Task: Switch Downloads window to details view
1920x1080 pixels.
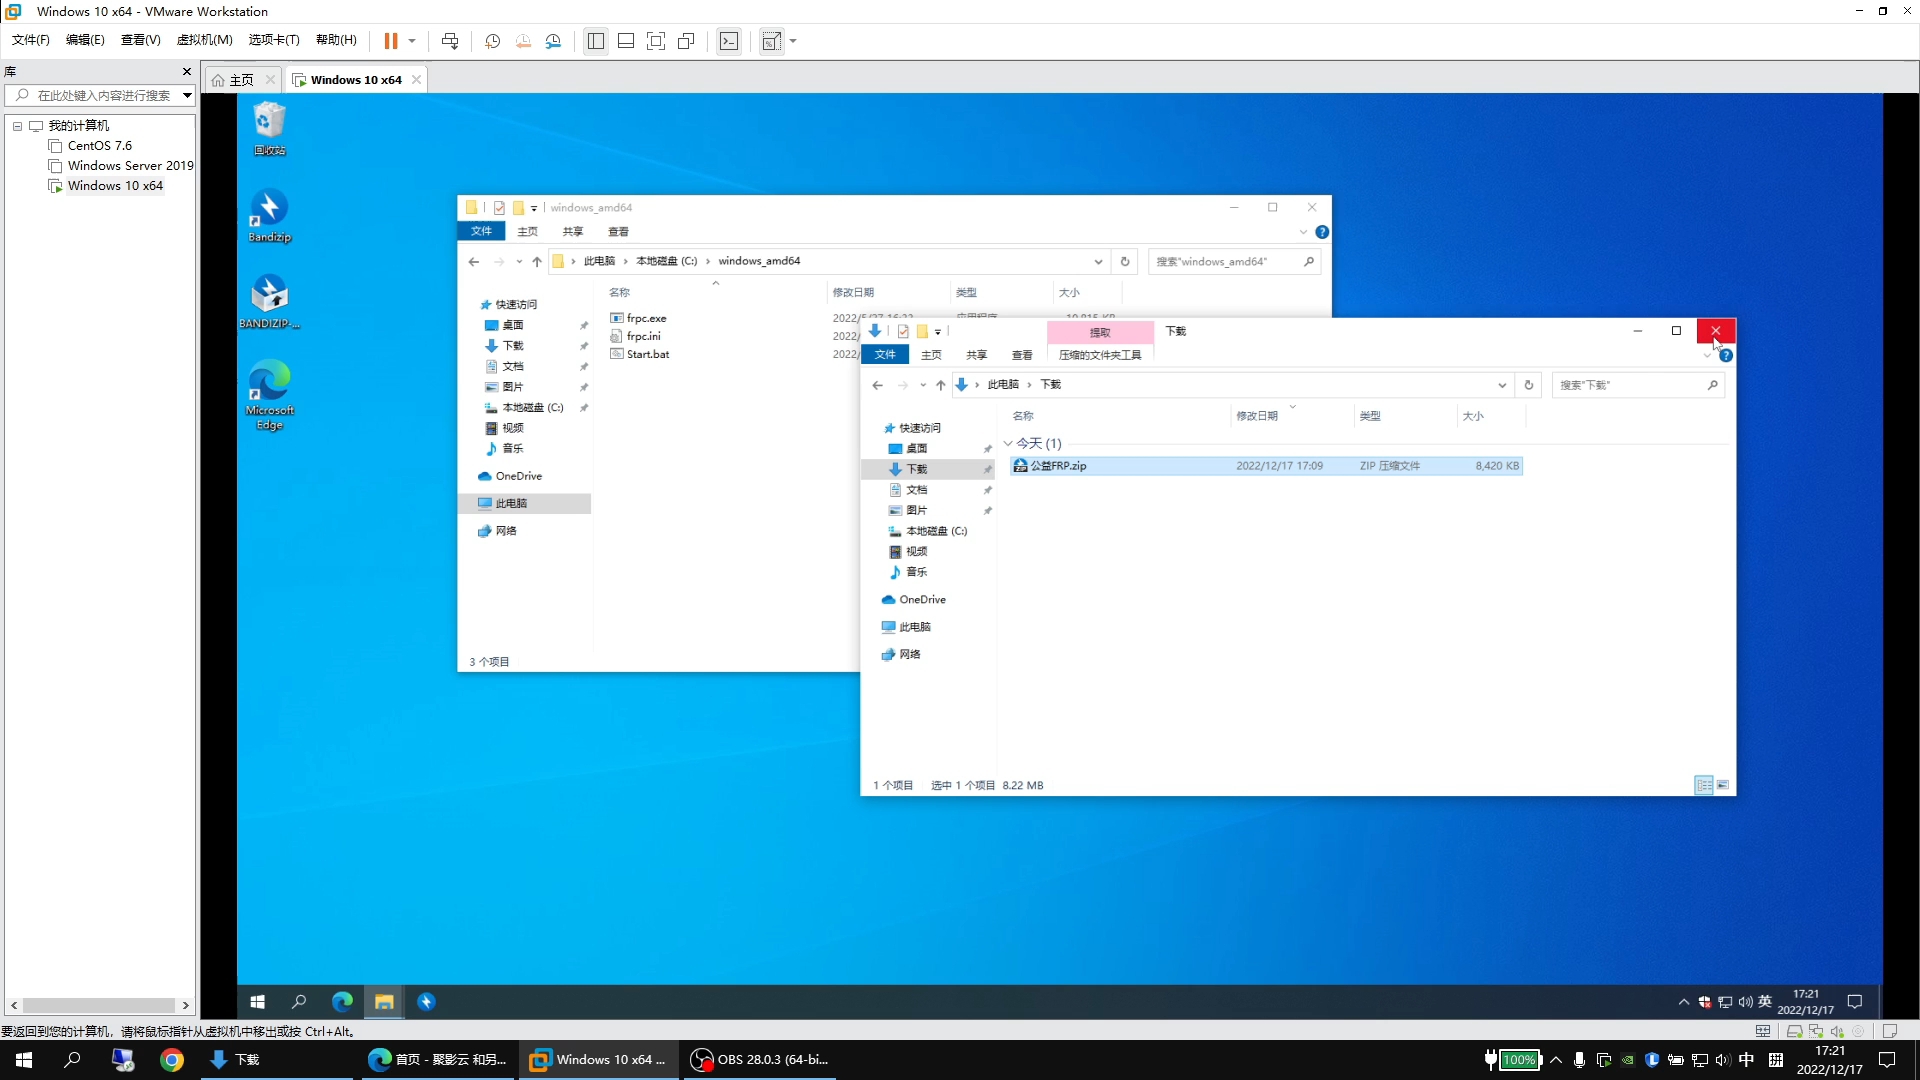Action: (x=1704, y=785)
